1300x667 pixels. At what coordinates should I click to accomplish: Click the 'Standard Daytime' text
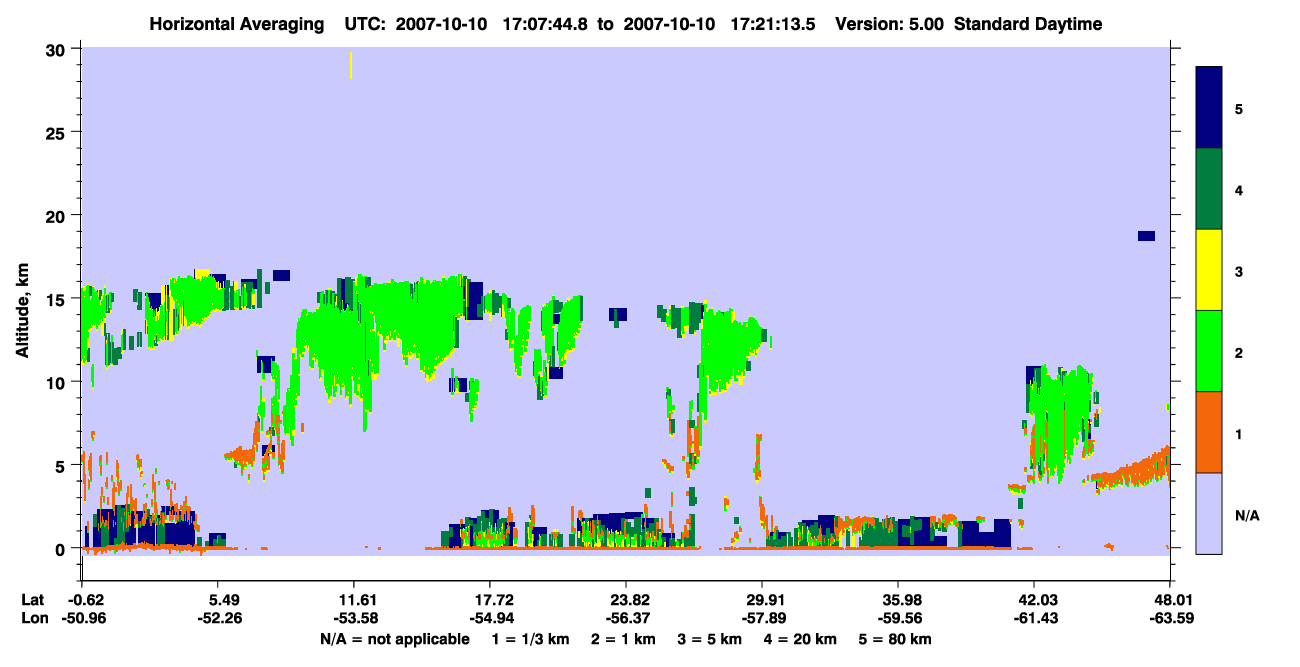1028,24
